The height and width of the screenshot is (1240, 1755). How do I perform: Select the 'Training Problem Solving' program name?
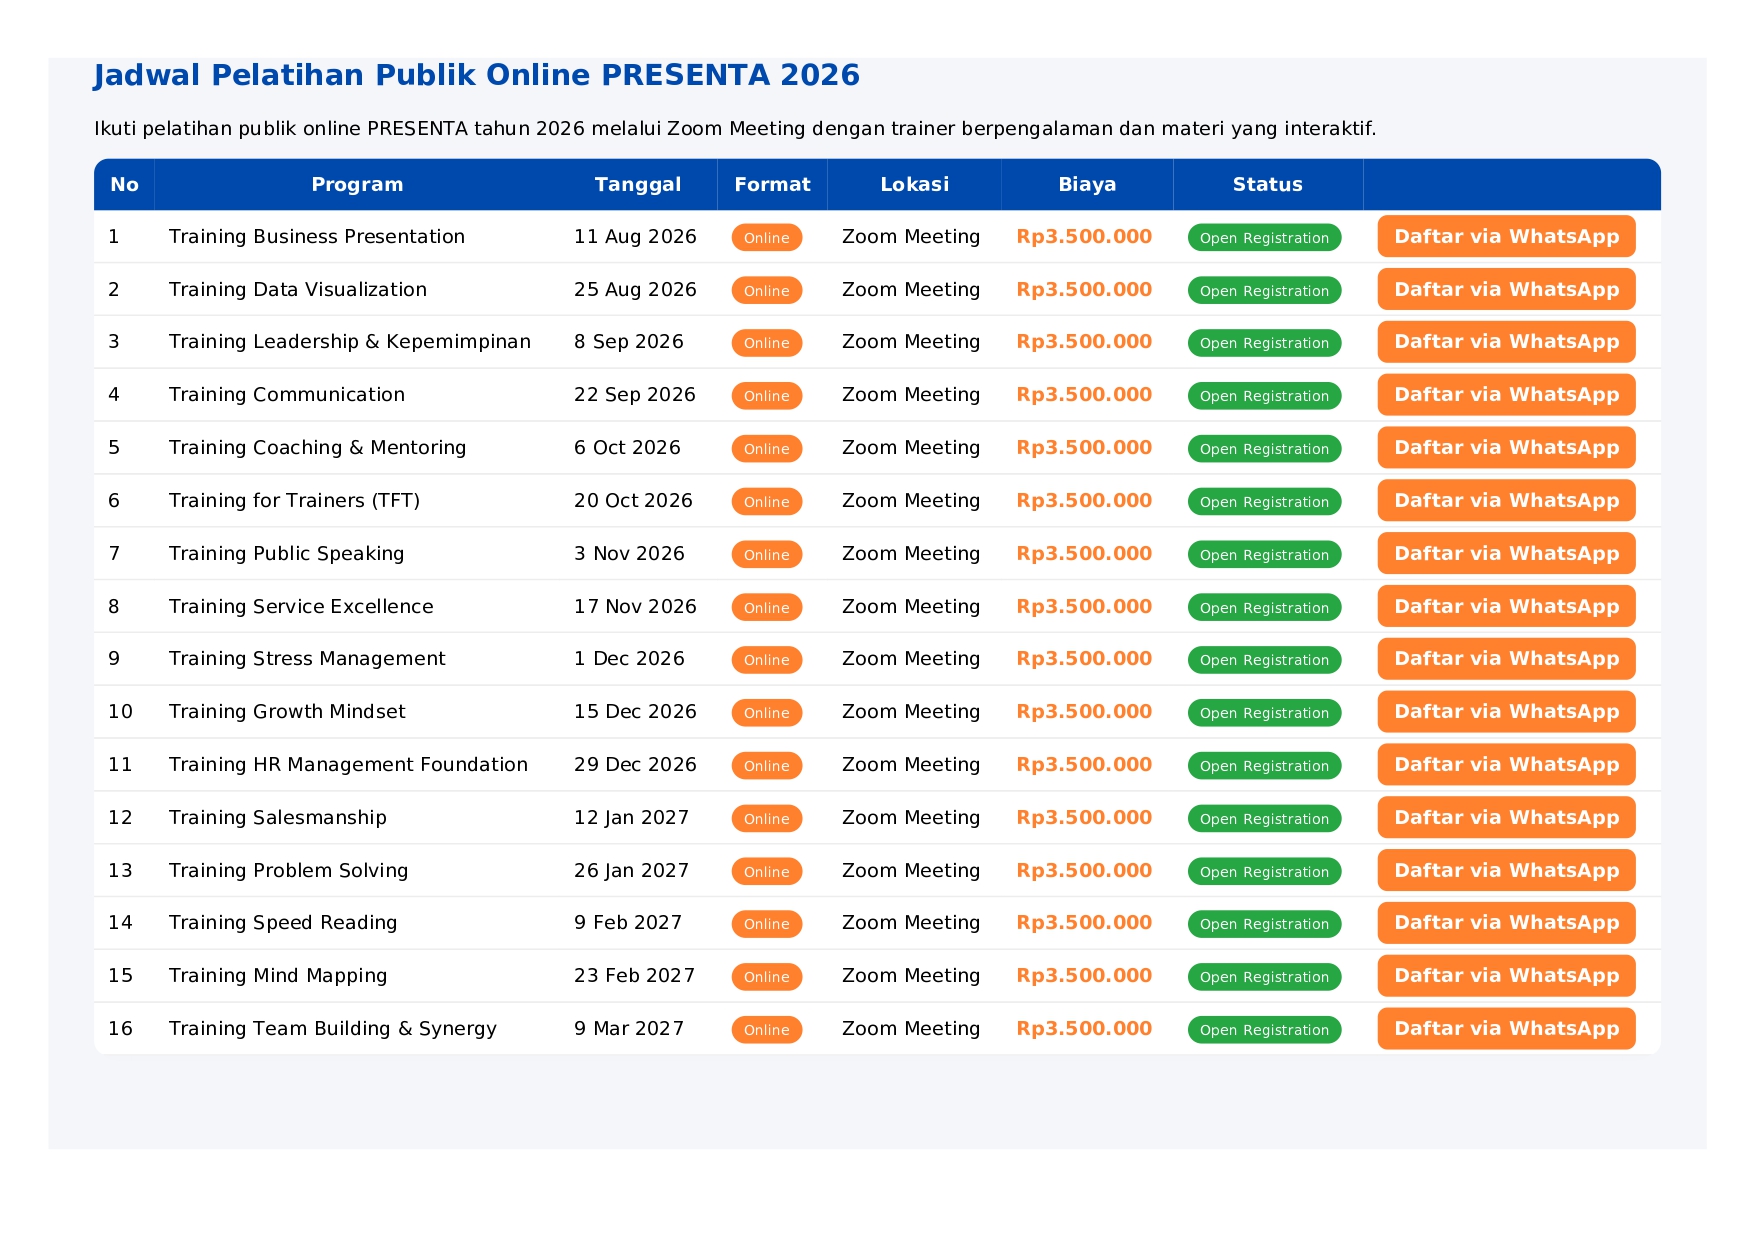(x=288, y=871)
